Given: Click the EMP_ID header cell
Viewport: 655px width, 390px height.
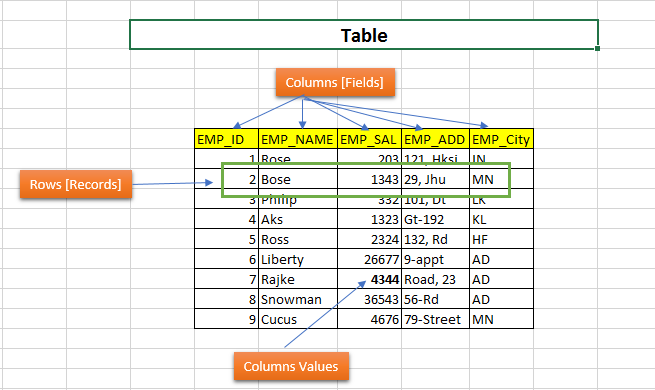Looking at the screenshot, I should coord(226,139).
